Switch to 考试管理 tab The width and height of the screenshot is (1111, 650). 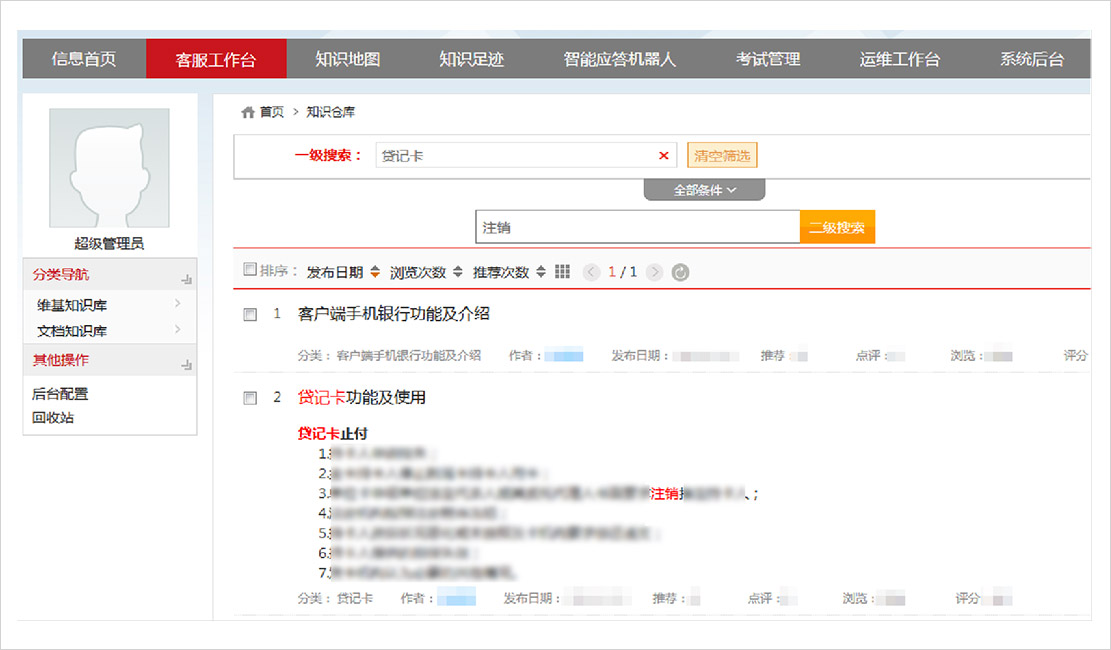768,59
